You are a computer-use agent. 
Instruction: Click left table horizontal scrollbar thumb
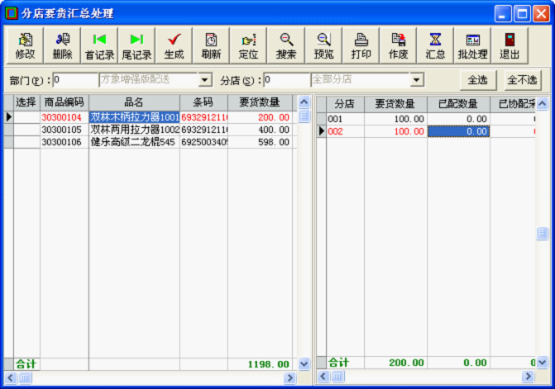click(x=25, y=378)
